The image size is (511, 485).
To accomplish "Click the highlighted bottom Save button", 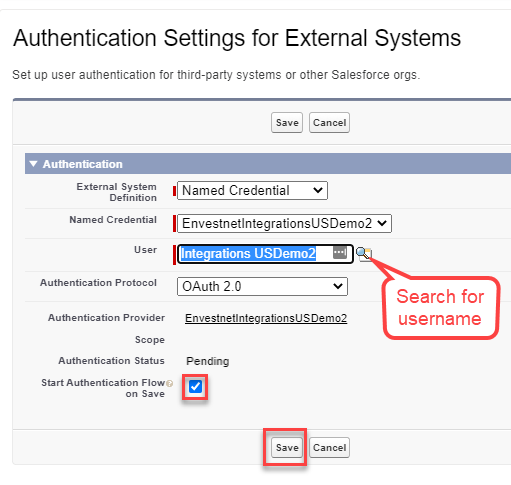I will pos(287,447).
